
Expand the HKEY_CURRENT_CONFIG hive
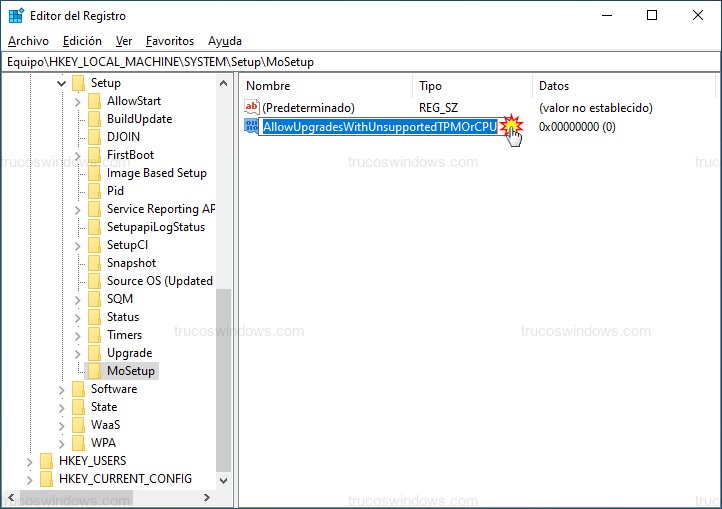29,480
